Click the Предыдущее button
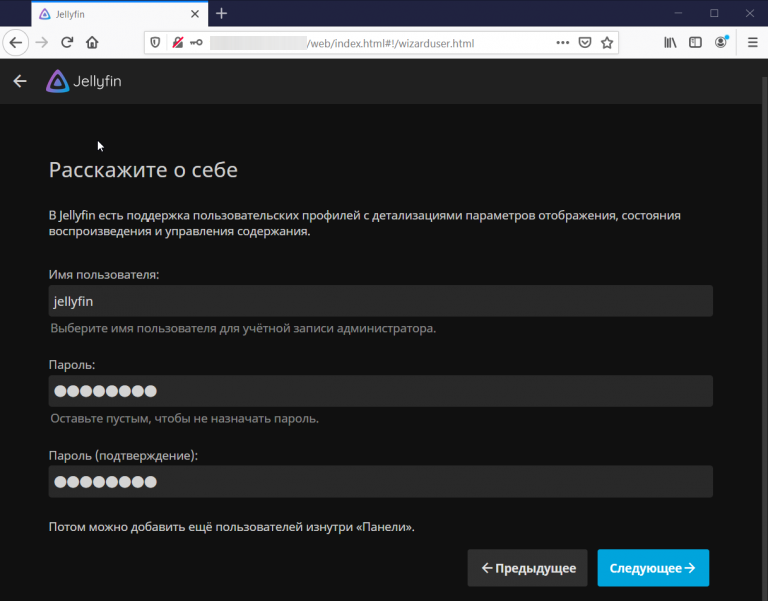 tap(527, 568)
